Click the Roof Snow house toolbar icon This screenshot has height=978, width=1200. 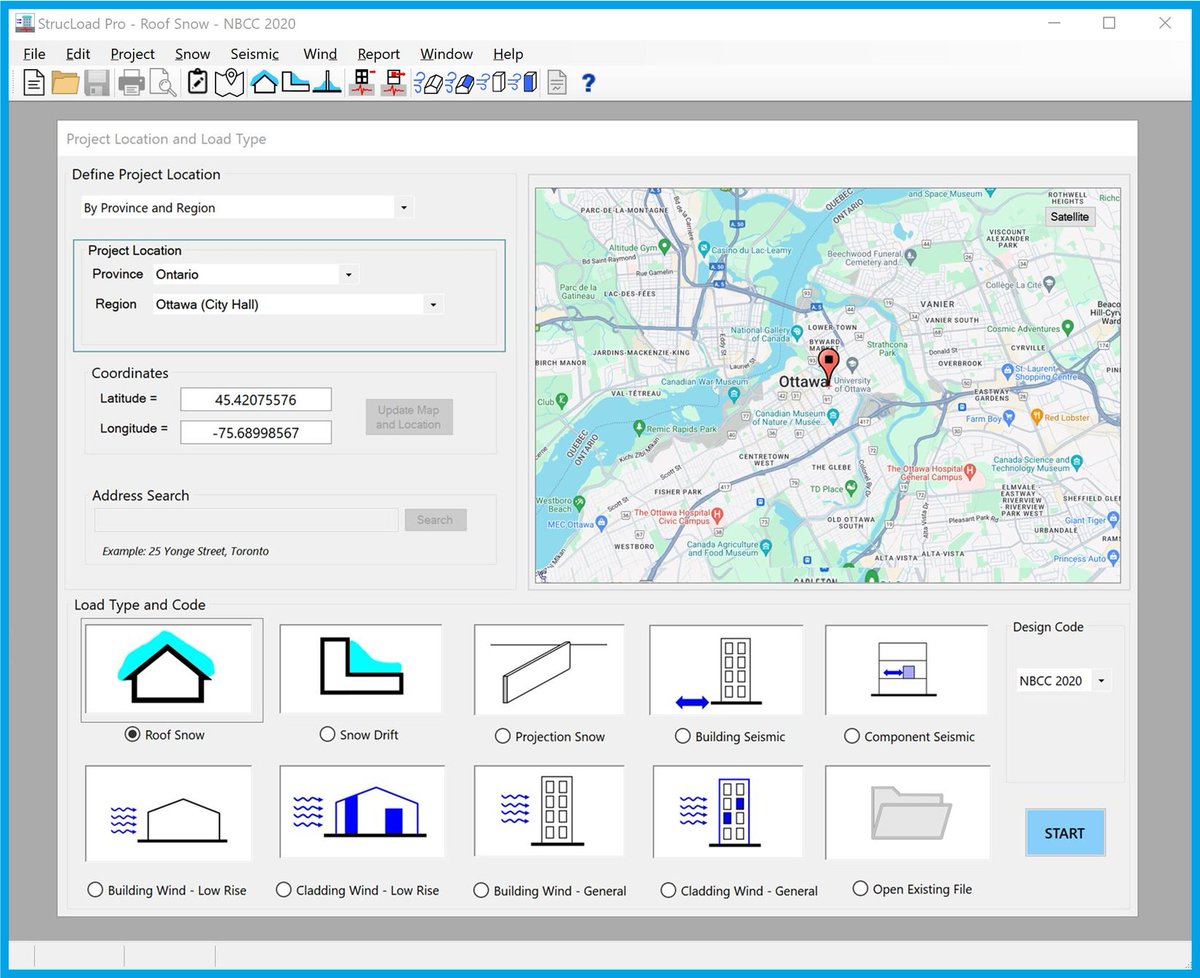[264, 82]
